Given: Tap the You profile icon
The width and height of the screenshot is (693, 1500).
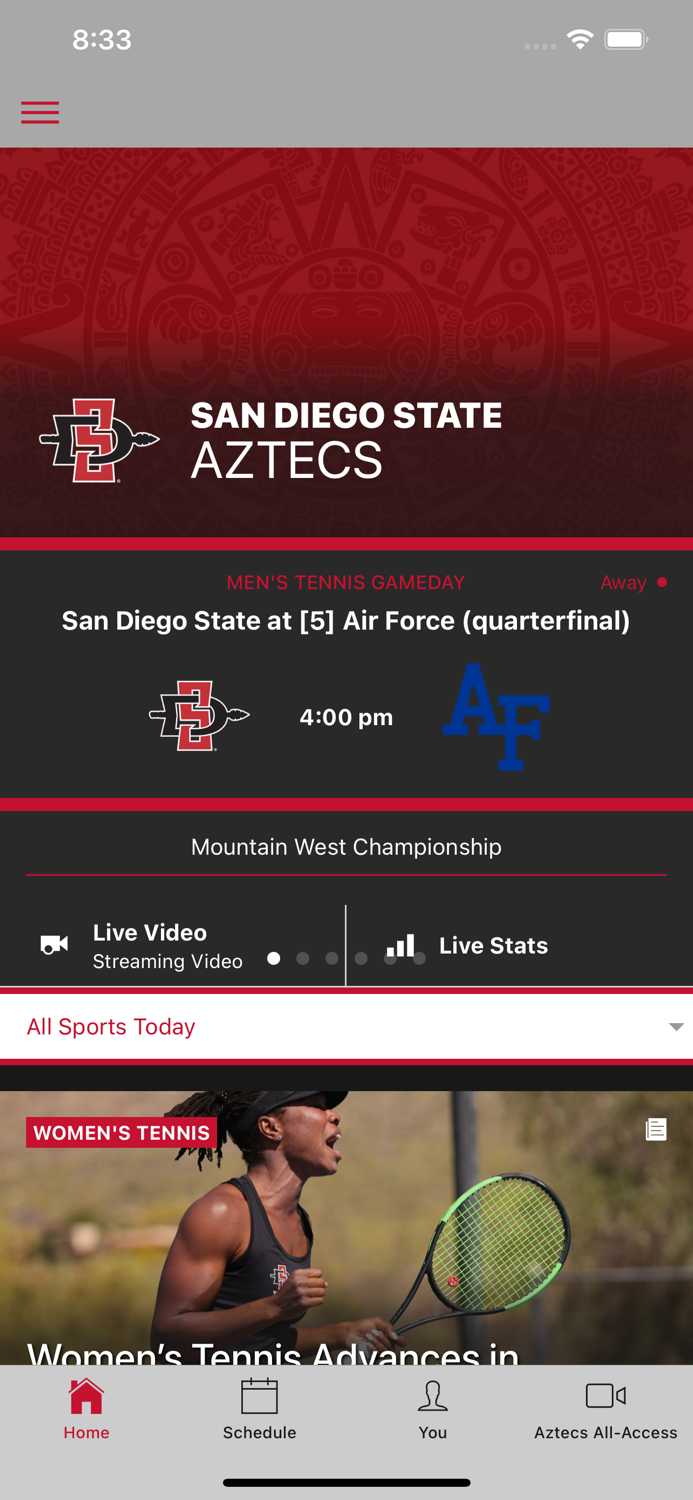Looking at the screenshot, I should (433, 1396).
